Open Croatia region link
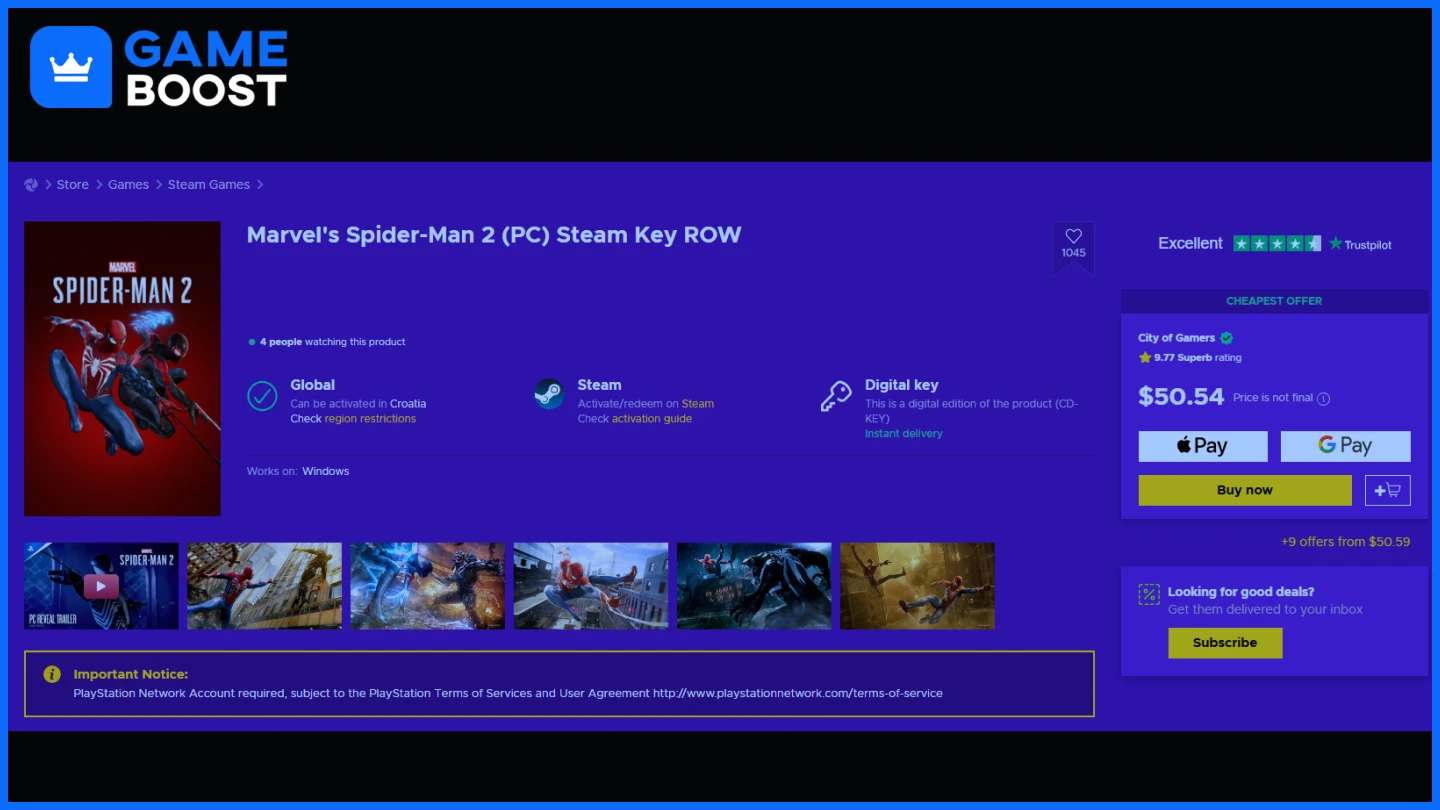 (408, 404)
